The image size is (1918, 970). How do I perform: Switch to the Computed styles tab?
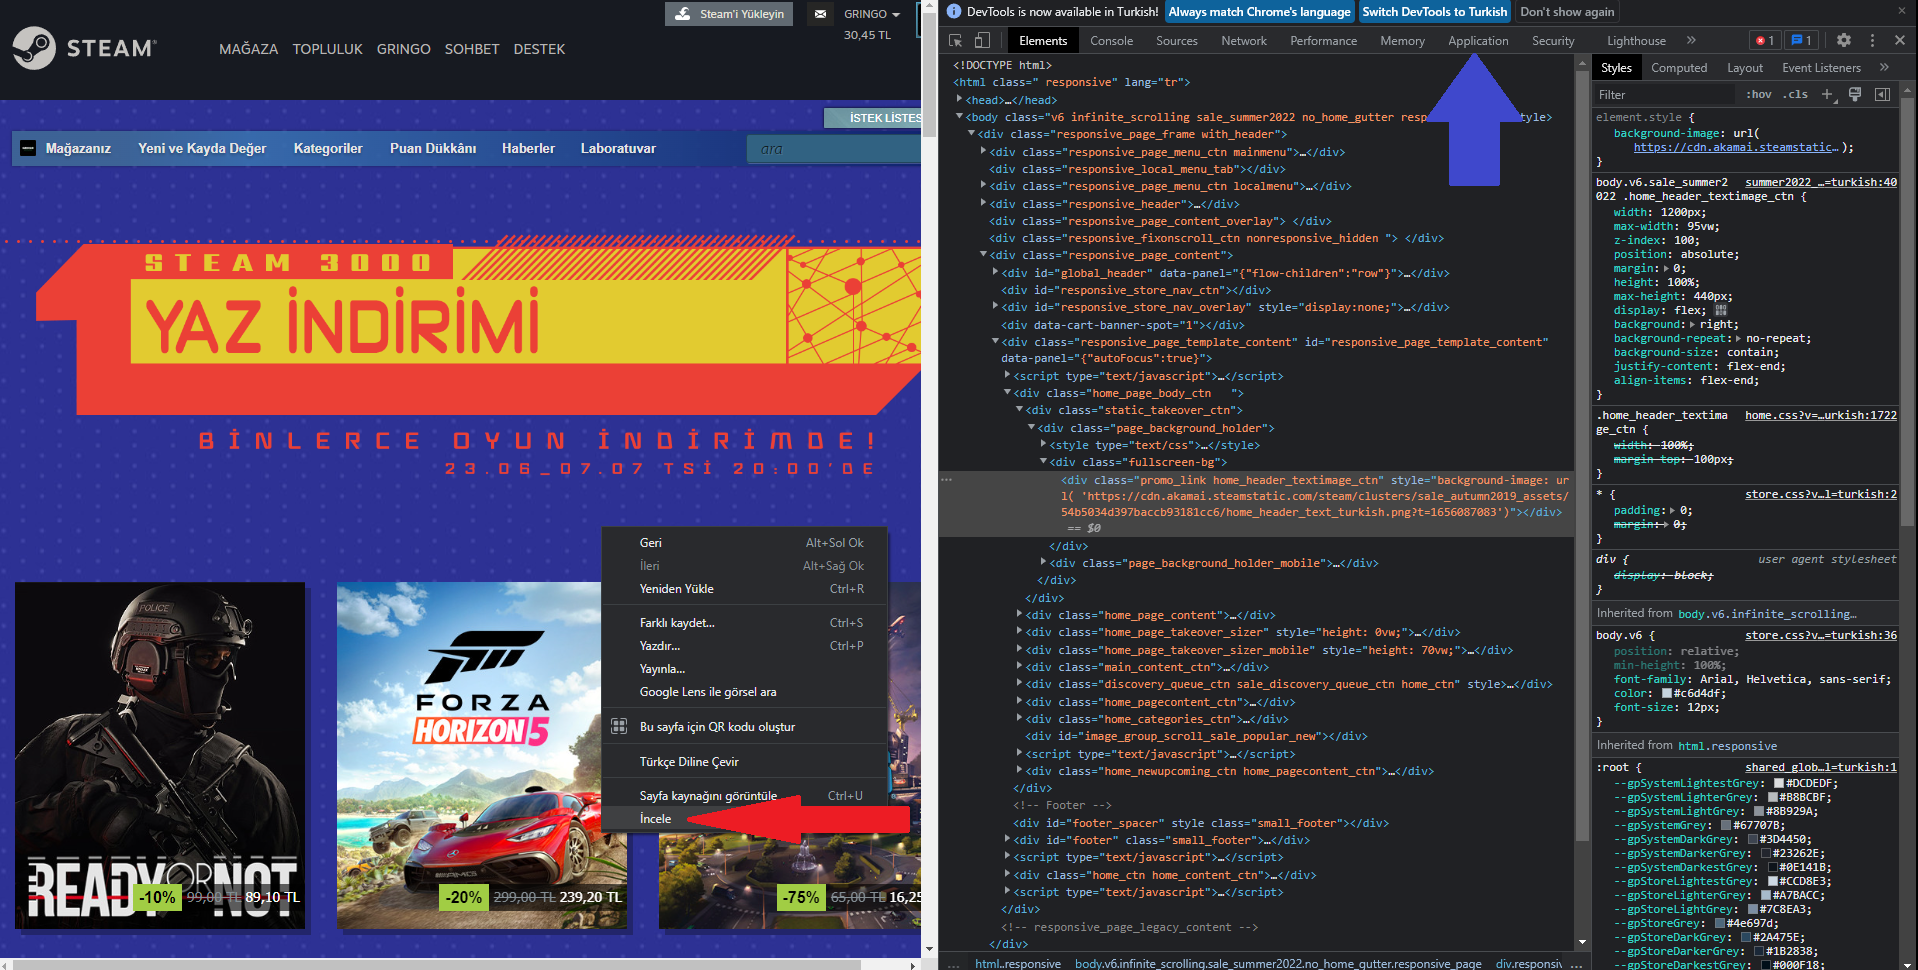(1679, 68)
